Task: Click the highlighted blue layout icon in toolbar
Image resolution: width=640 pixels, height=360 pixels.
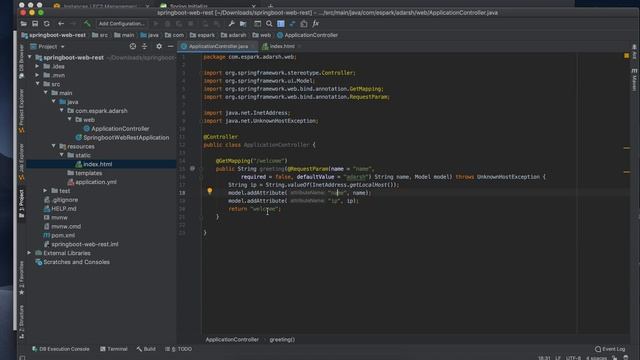Action: pyautogui.click(x=281, y=24)
